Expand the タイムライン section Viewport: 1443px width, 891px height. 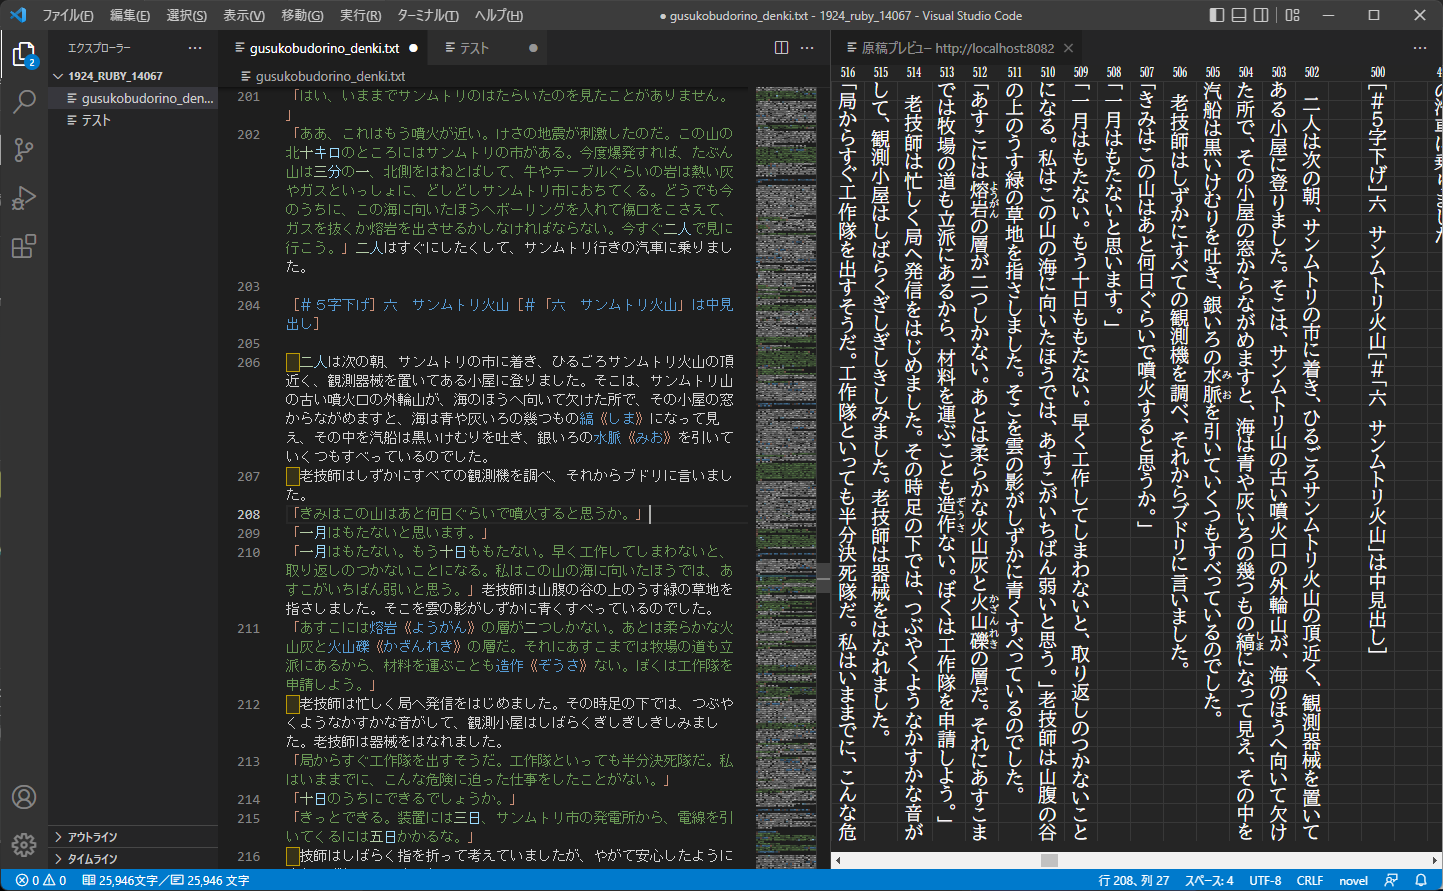pyautogui.click(x=133, y=859)
